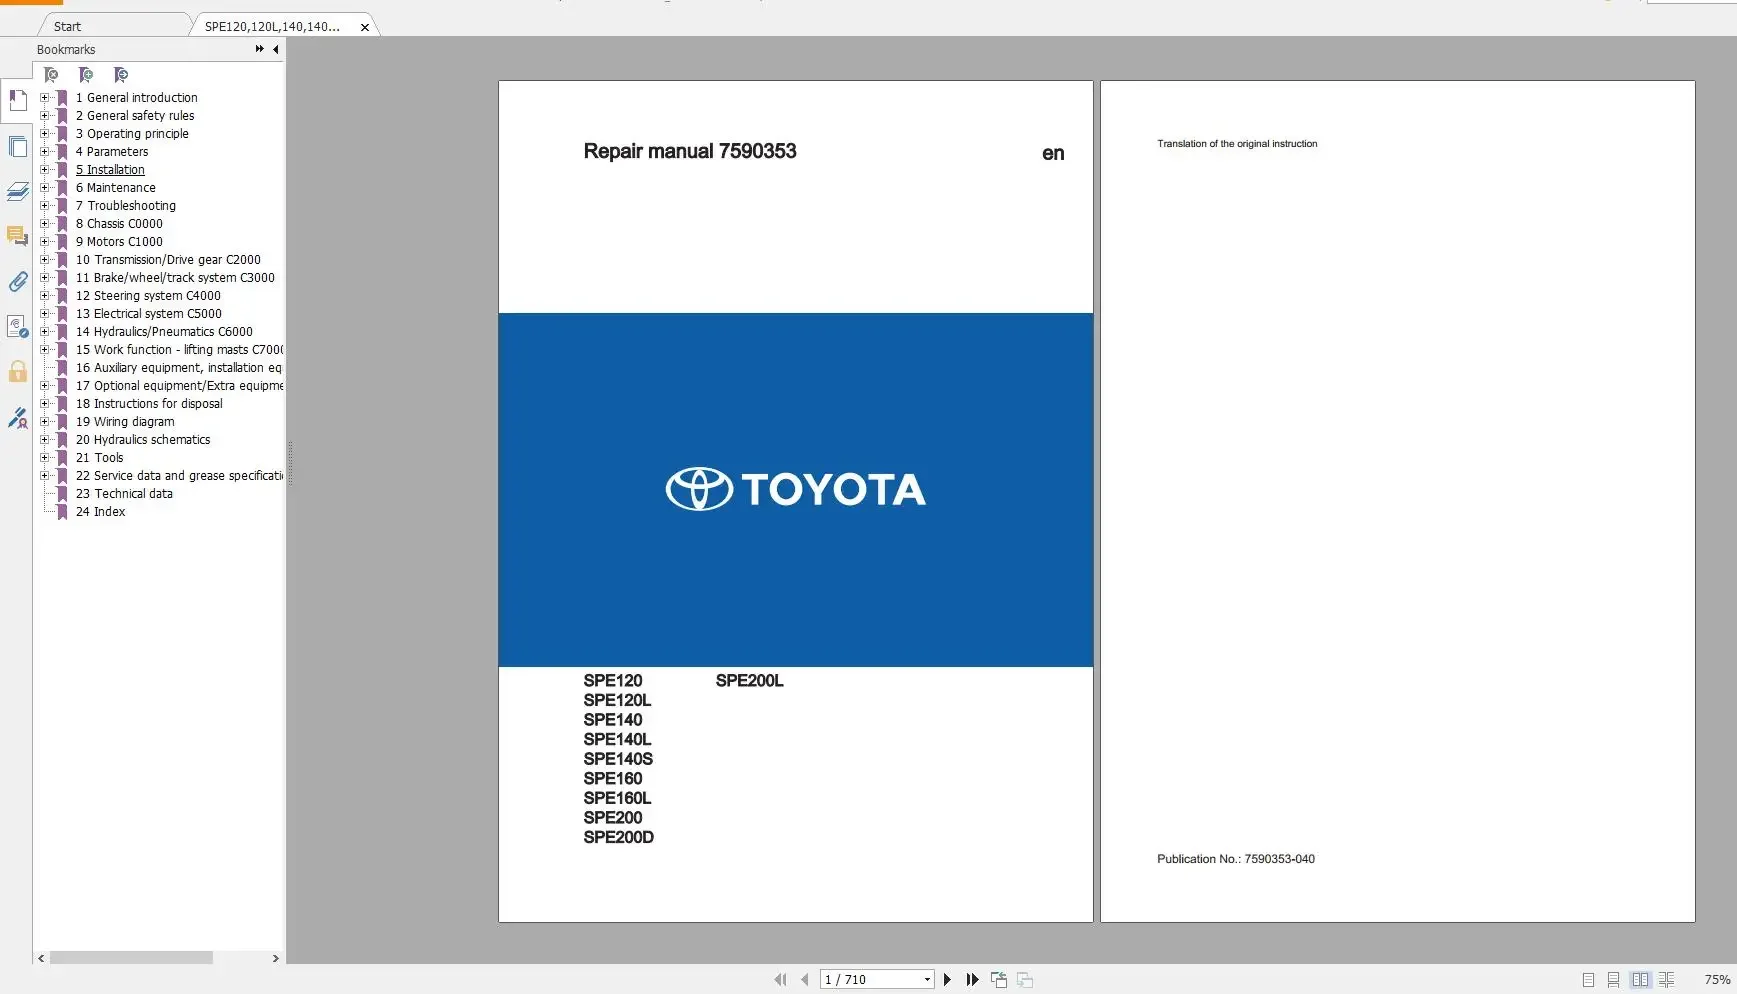
Task: Expand the 19 Wiring diagram bookmark
Action: [44, 422]
